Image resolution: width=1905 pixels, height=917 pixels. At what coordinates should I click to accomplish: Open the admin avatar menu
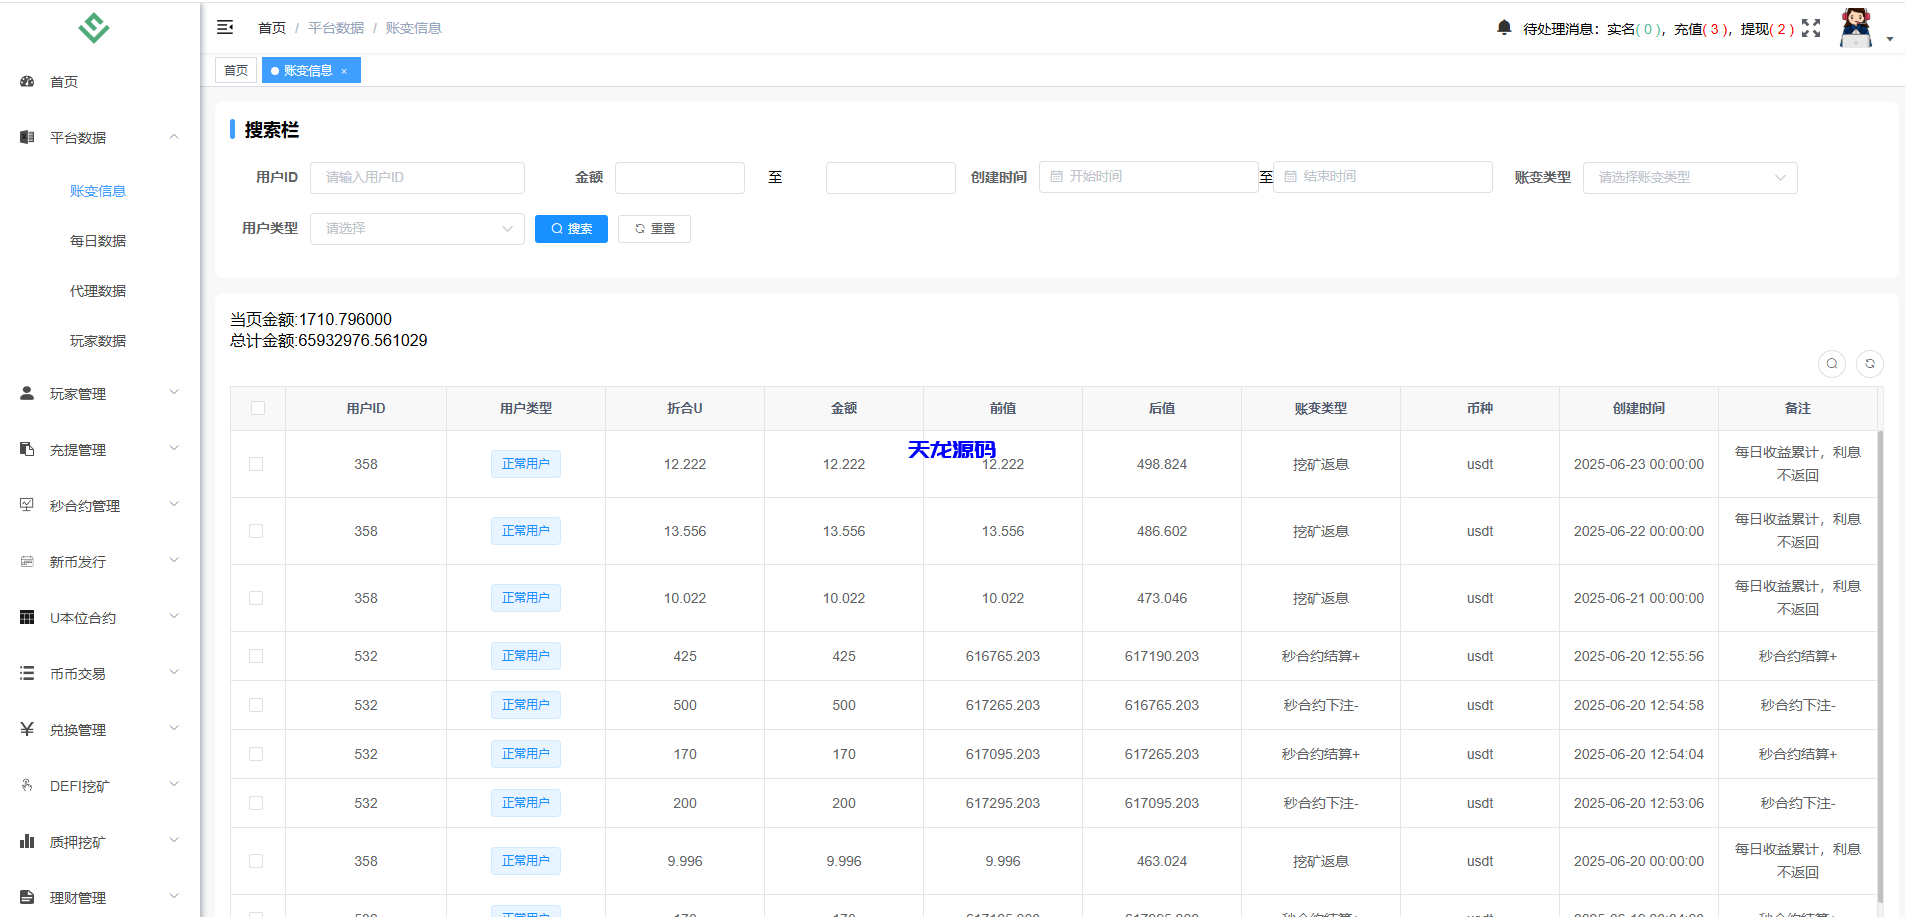(x=1856, y=27)
